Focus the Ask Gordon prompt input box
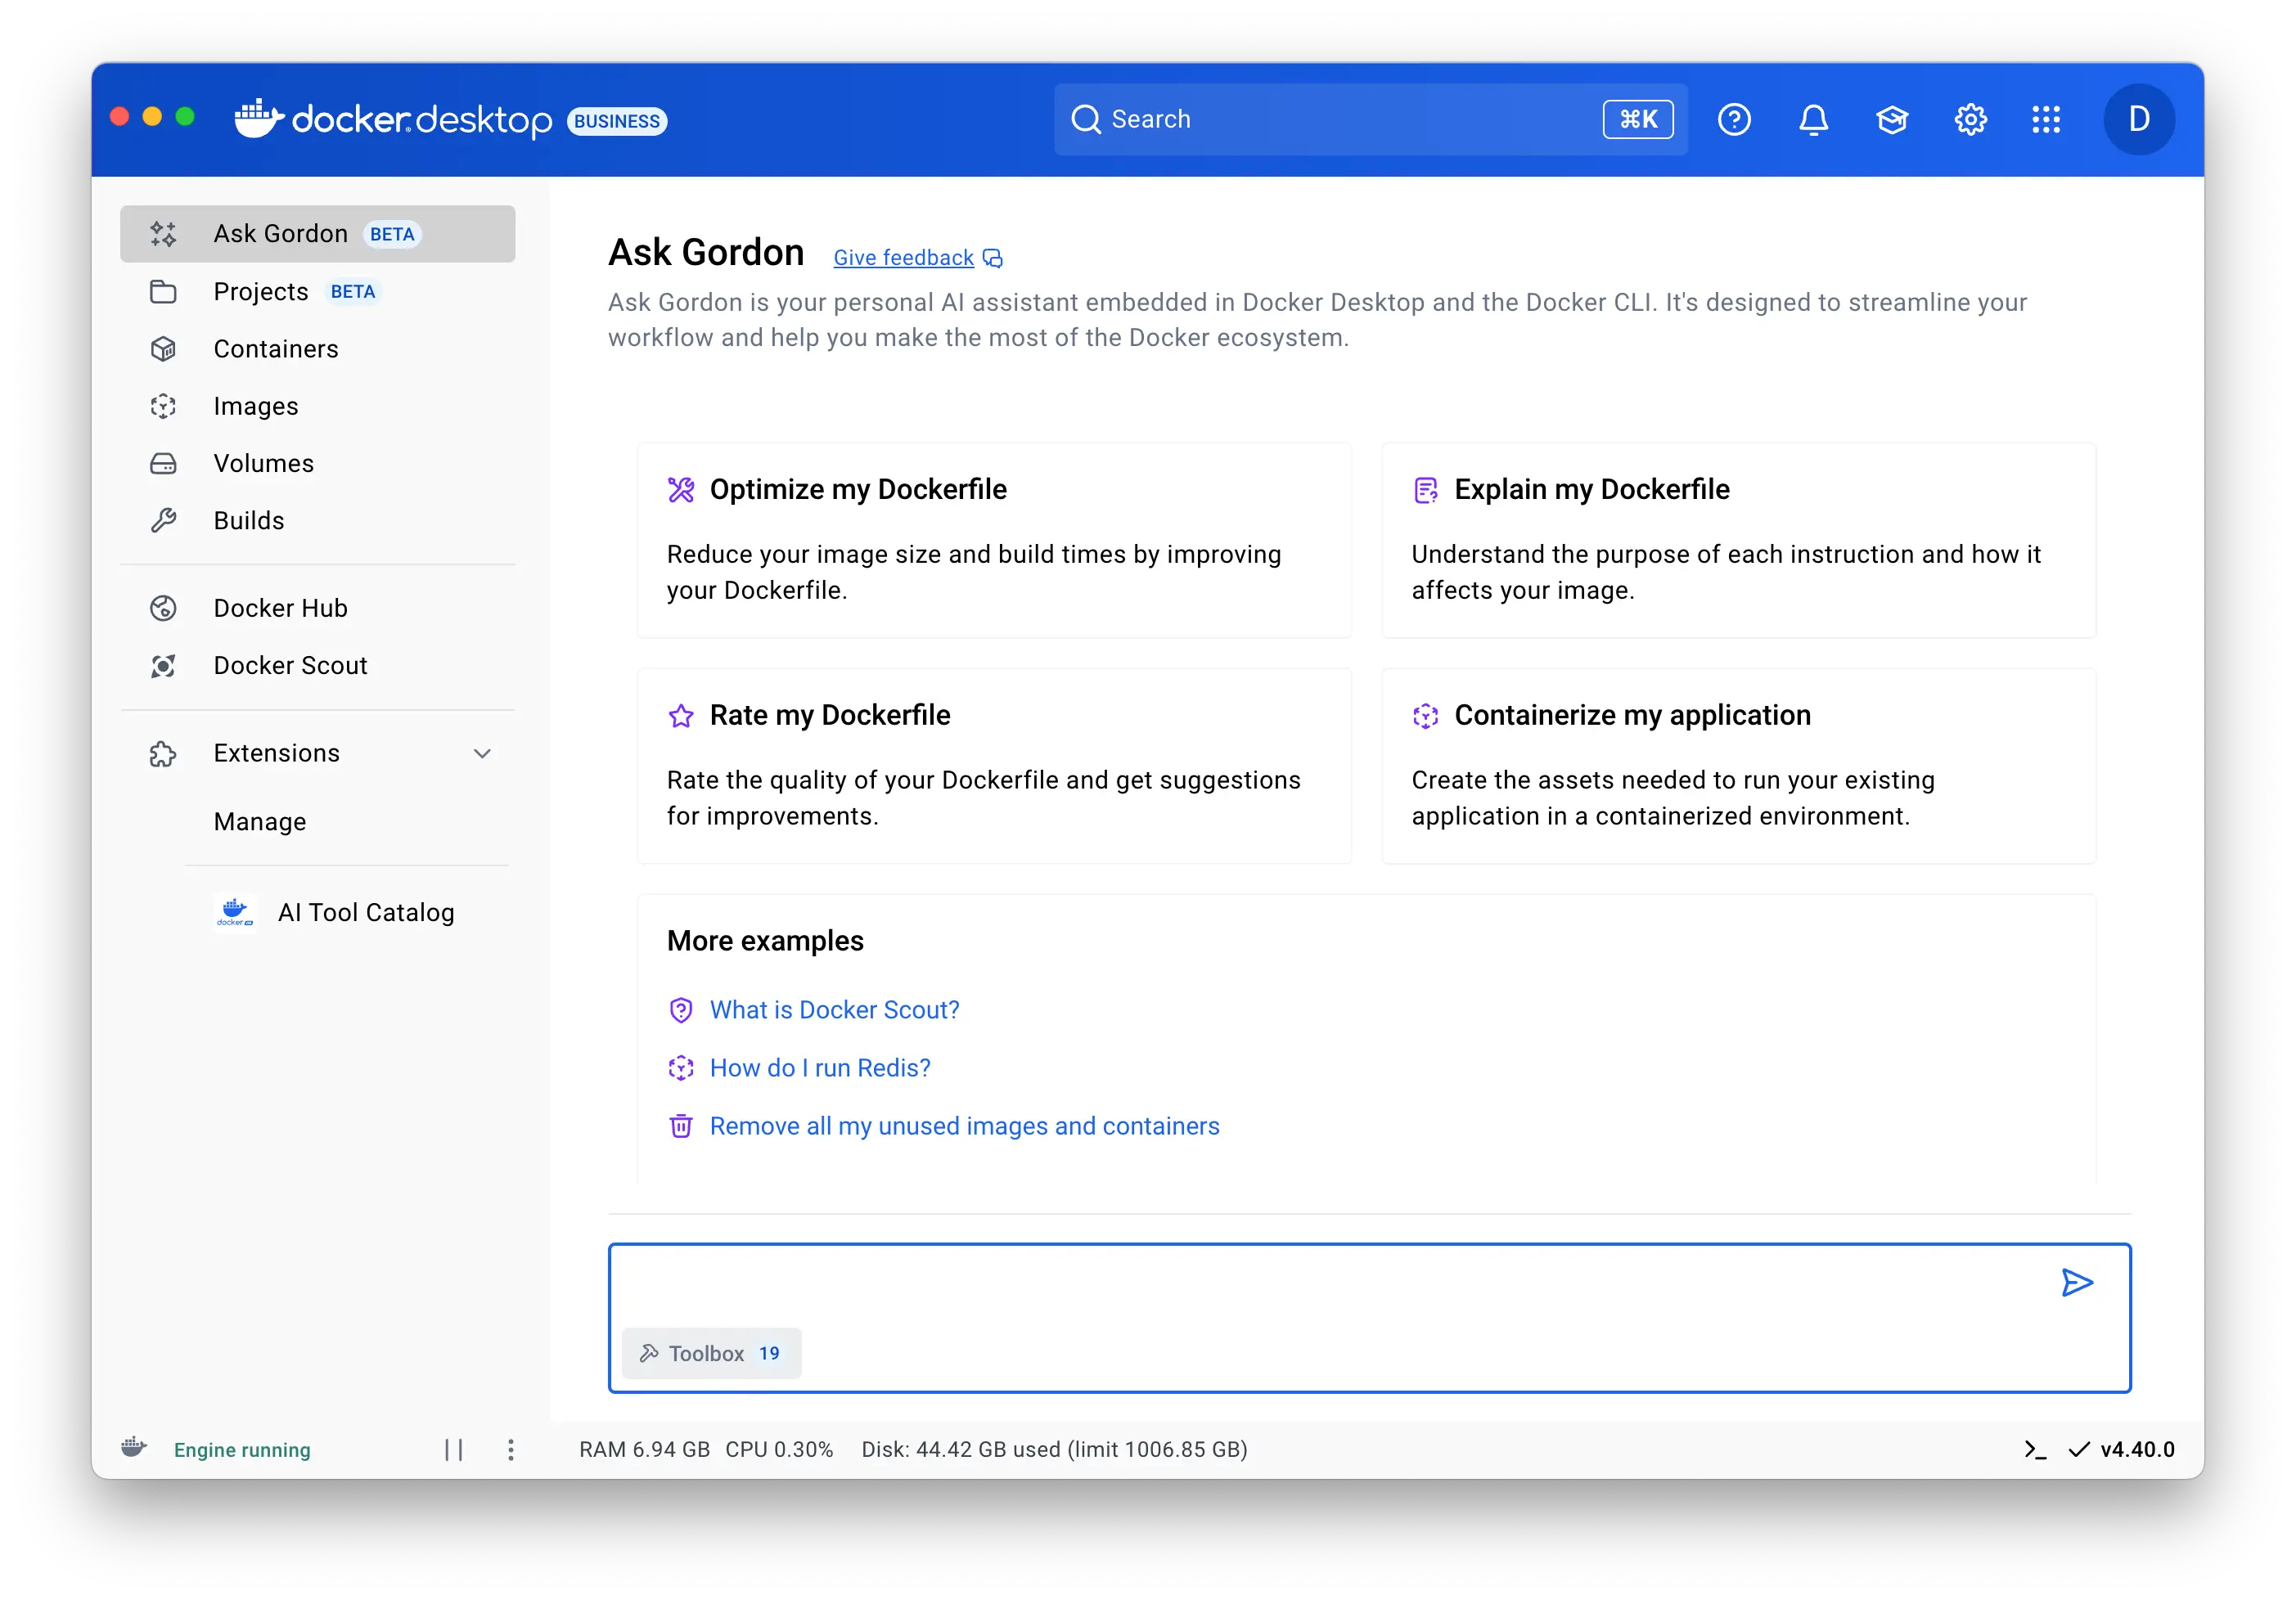 tap(1320, 1285)
